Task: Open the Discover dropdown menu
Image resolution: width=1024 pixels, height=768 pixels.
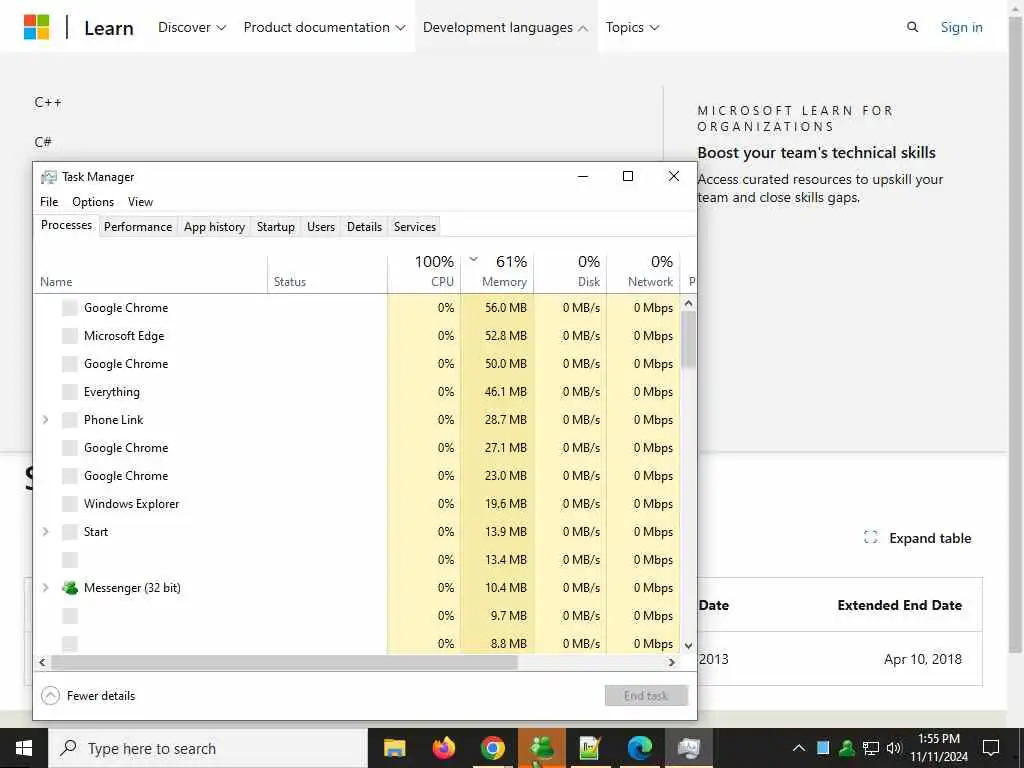Action: 192,27
